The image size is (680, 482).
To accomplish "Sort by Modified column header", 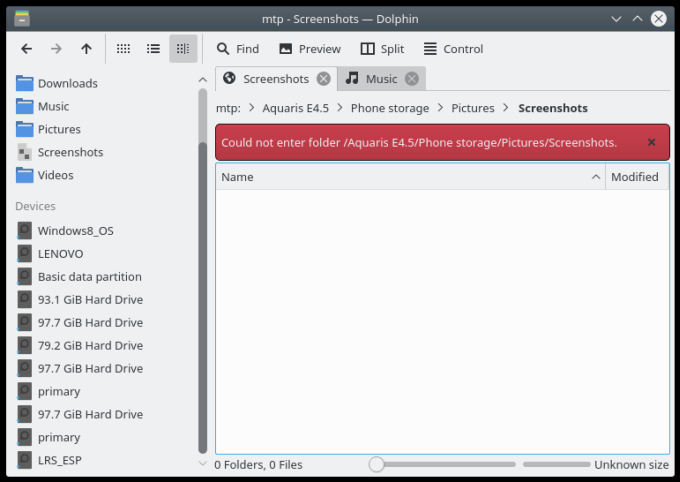I will [x=637, y=177].
